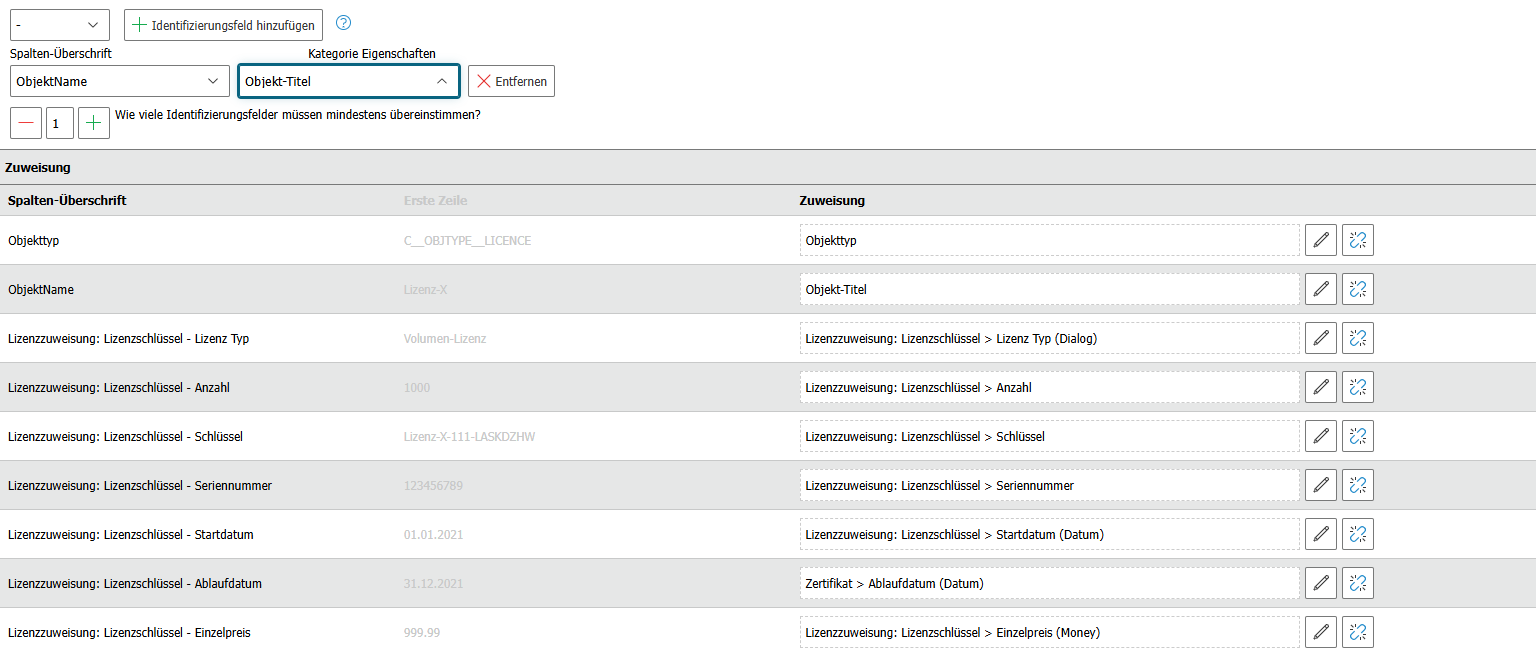Unlink the Schlüssel assignment
The image size is (1536, 656).
[x=1358, y=436]
